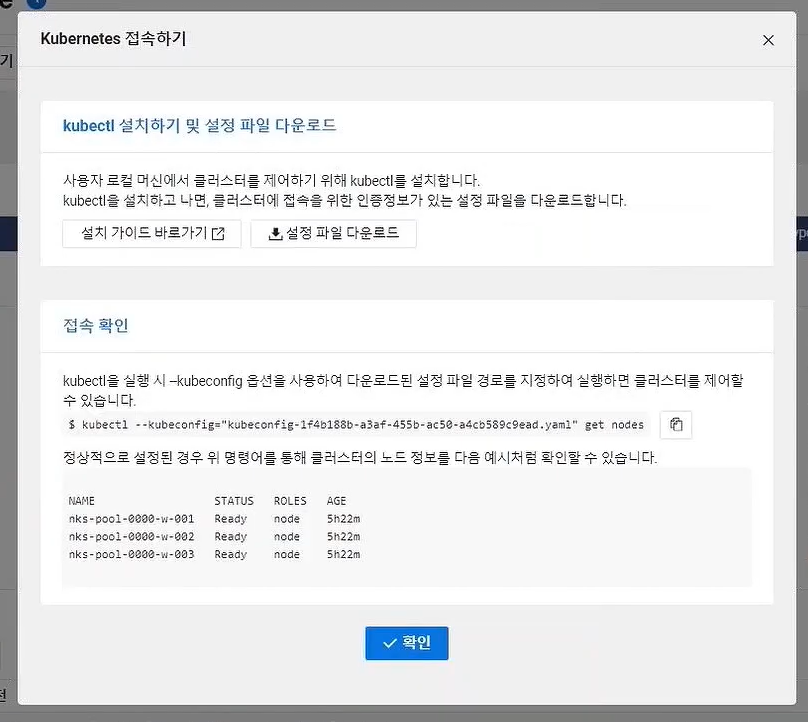Select the nks-pool-0000-w-001 node name
This screenshot has height=722, width=808.
(131, 518)
